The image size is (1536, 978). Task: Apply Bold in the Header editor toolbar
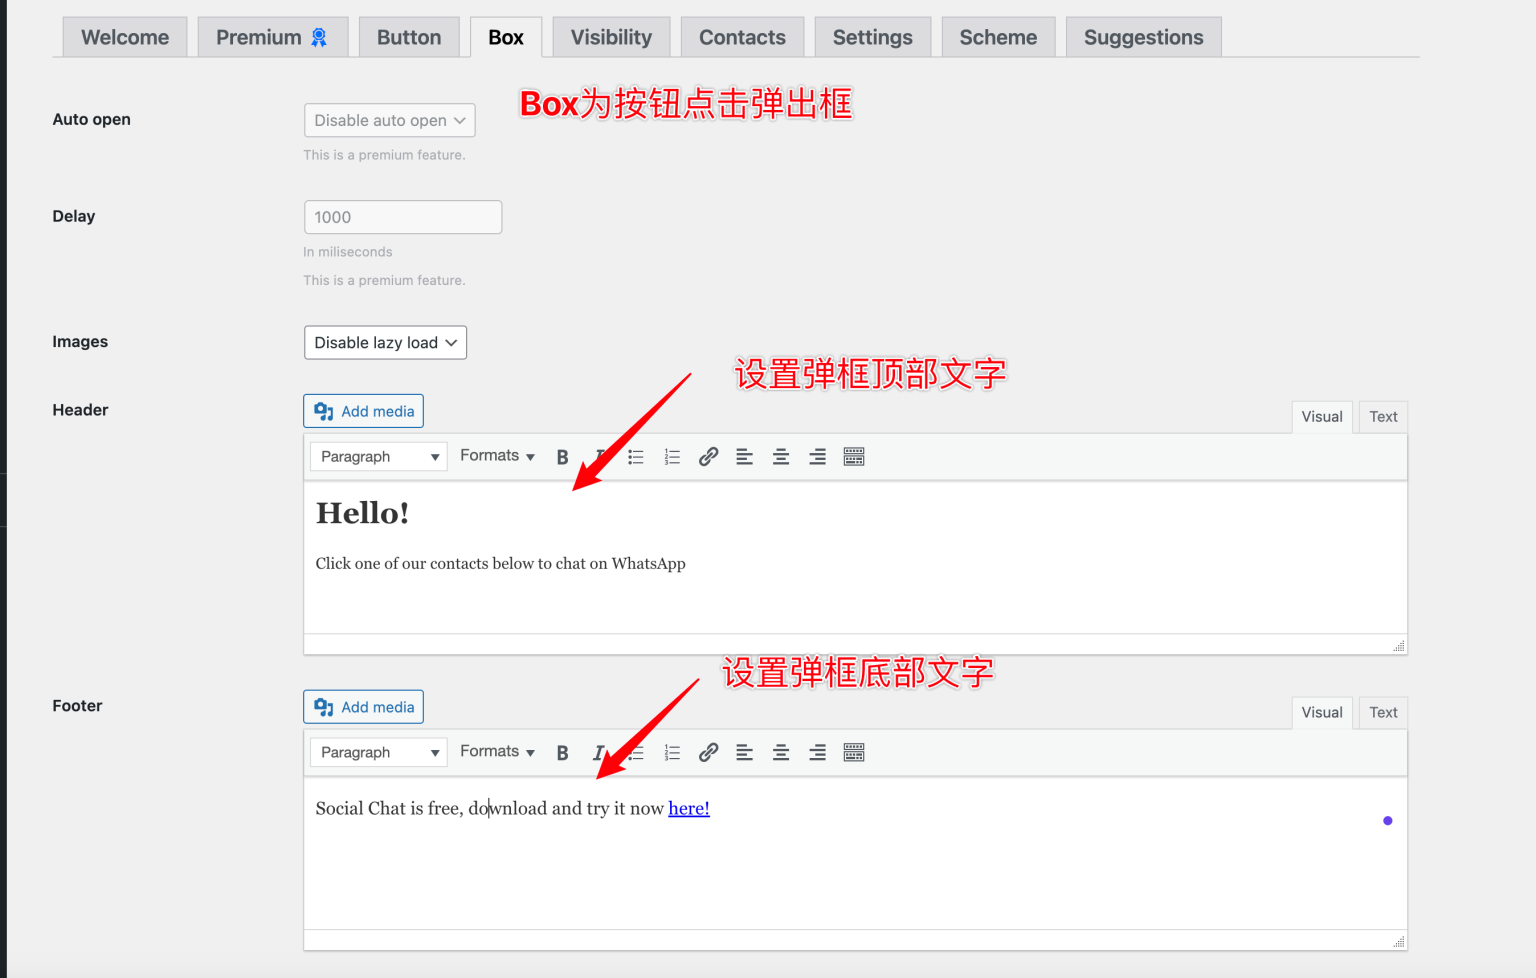click(562, 456)
